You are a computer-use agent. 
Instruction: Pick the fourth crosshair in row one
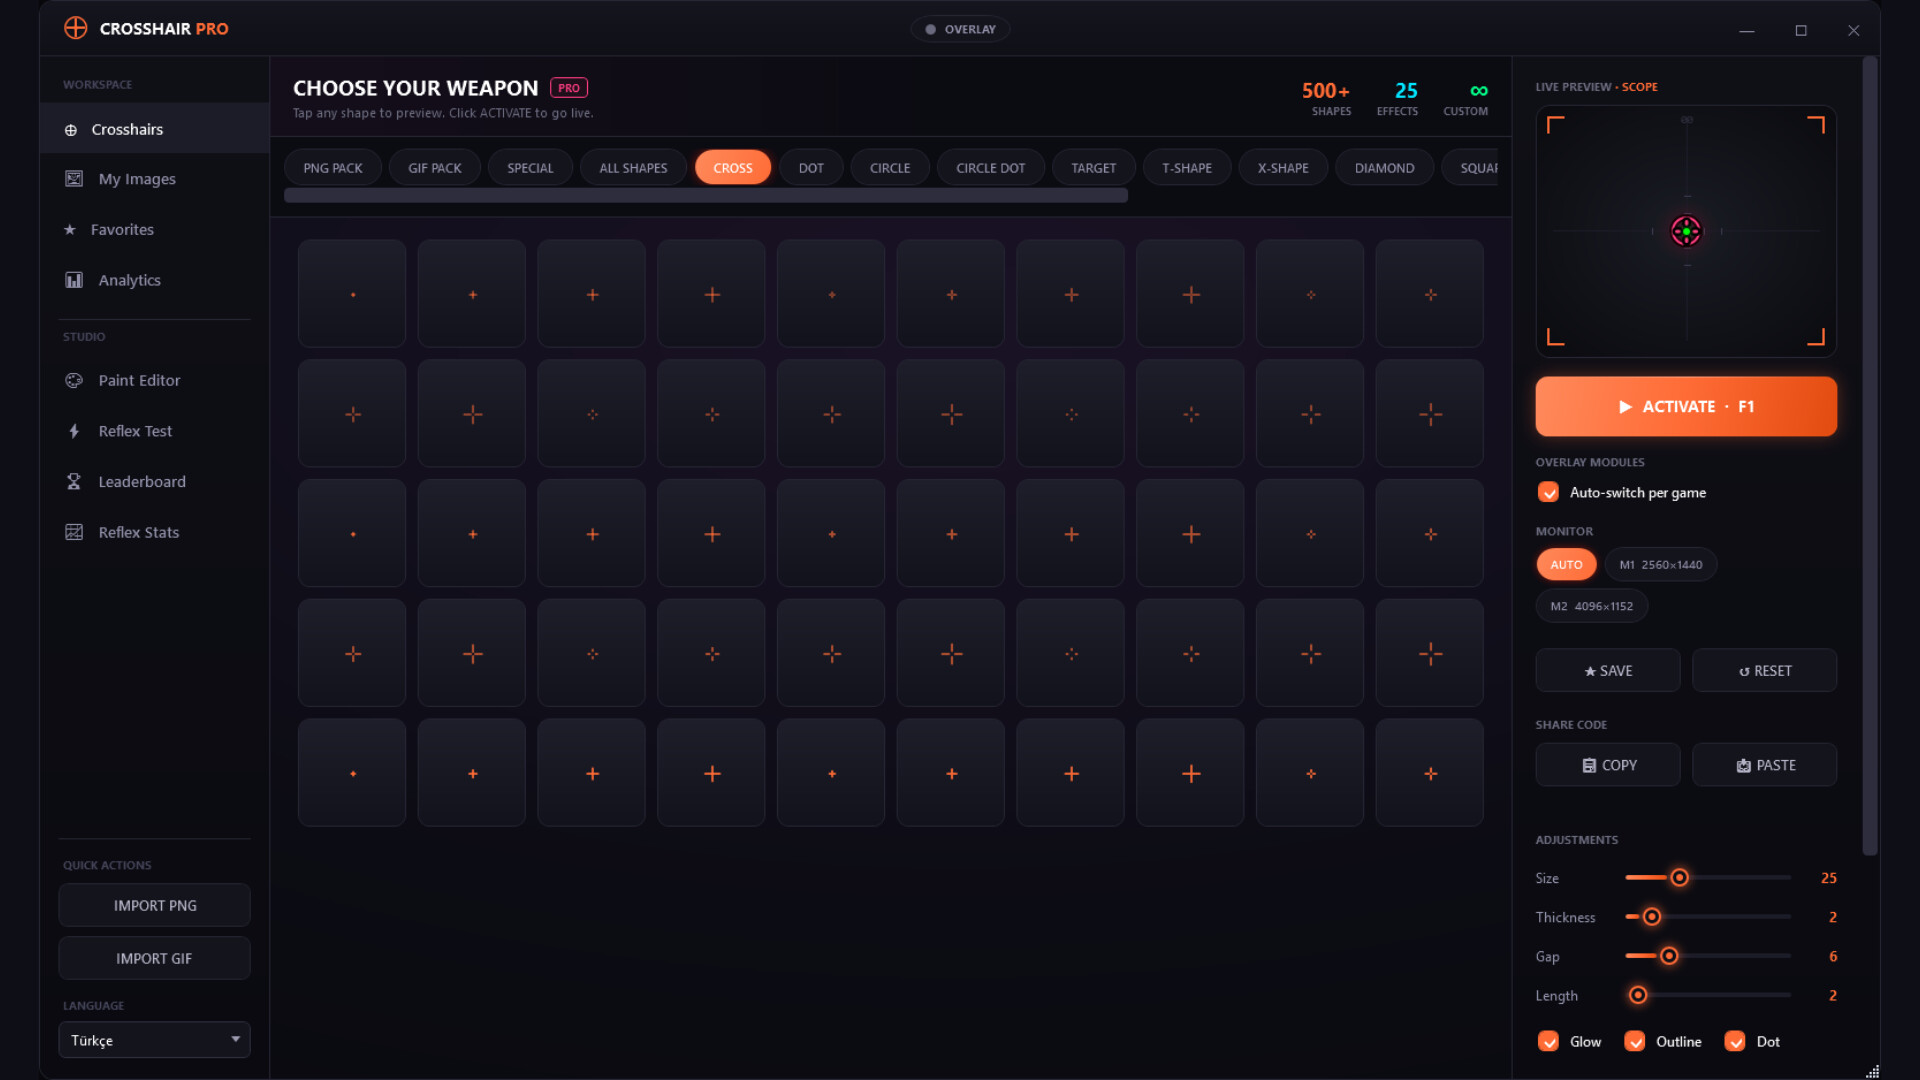(x=711, y=294)
